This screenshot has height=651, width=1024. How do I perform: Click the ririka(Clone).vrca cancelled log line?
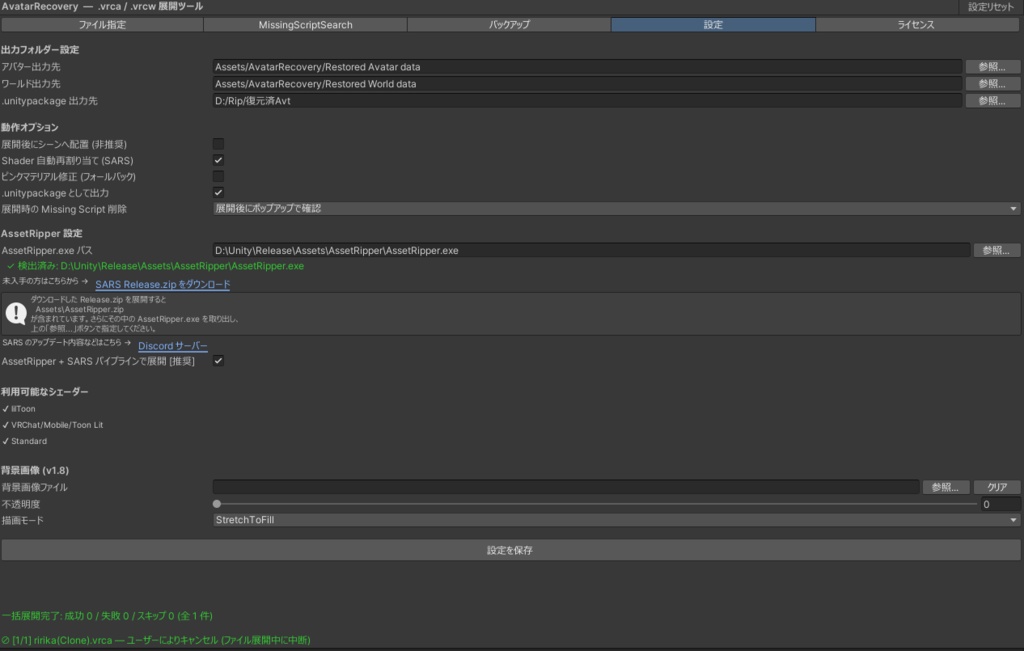(x=156, y=640)
